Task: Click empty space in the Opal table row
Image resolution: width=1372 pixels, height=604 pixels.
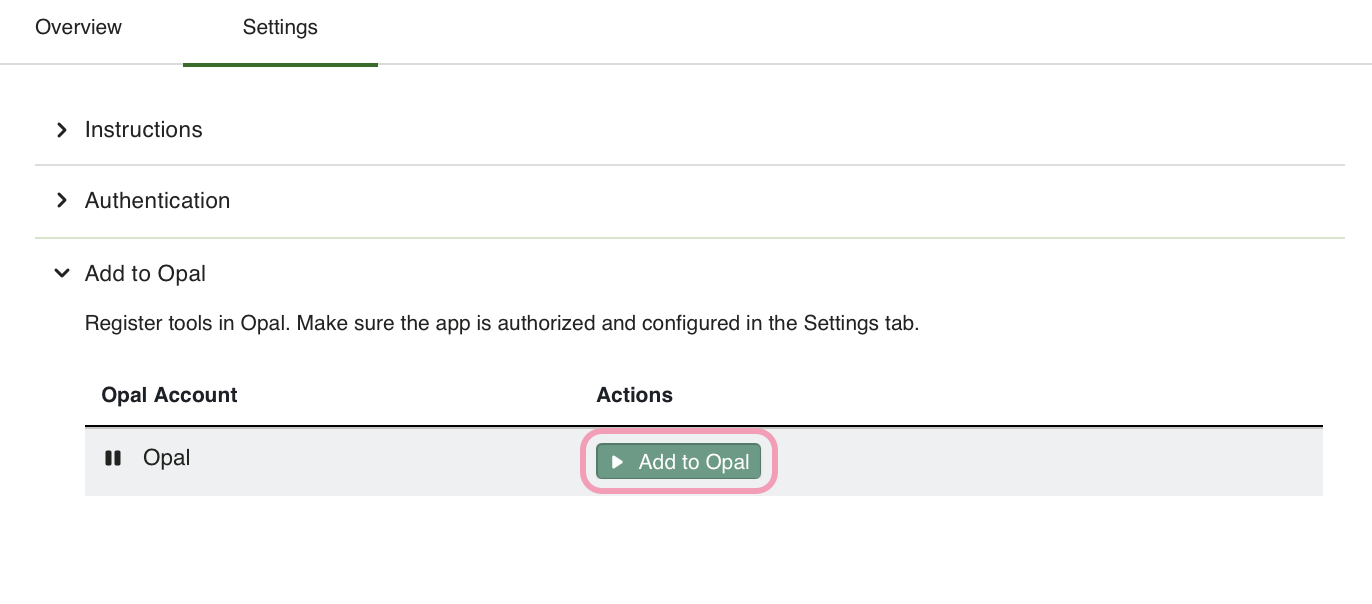Action: coord(1050,461)
